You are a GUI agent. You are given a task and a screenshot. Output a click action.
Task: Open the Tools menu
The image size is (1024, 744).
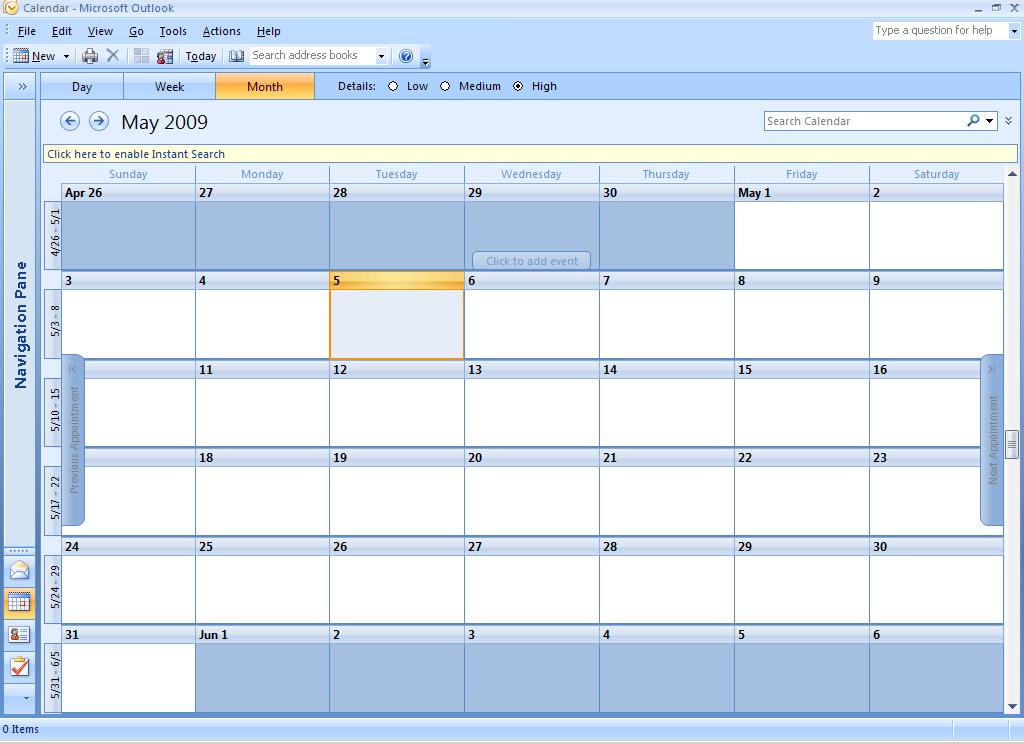pos(173,31)
